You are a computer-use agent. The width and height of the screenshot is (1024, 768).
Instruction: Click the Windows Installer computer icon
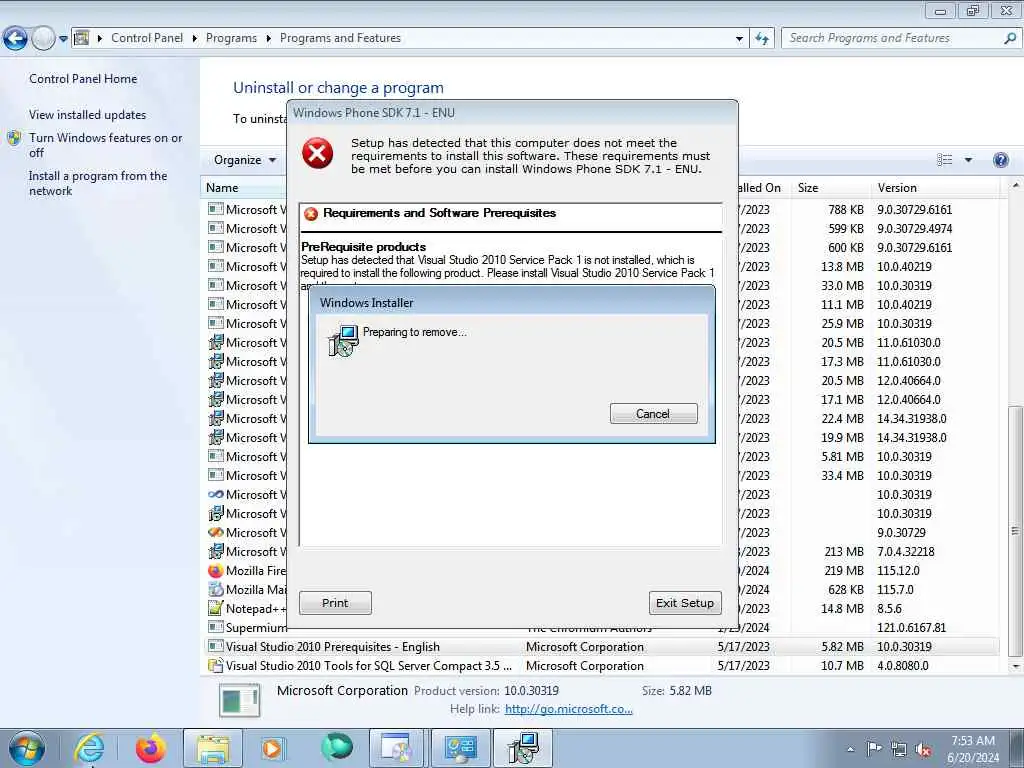tap(343, 340)
